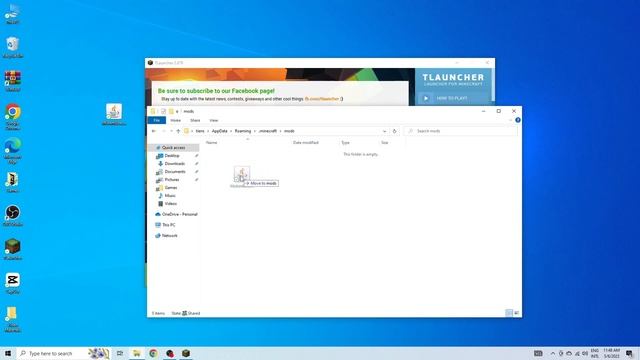Click mods in the address breadcrumb

coord(289,131)
